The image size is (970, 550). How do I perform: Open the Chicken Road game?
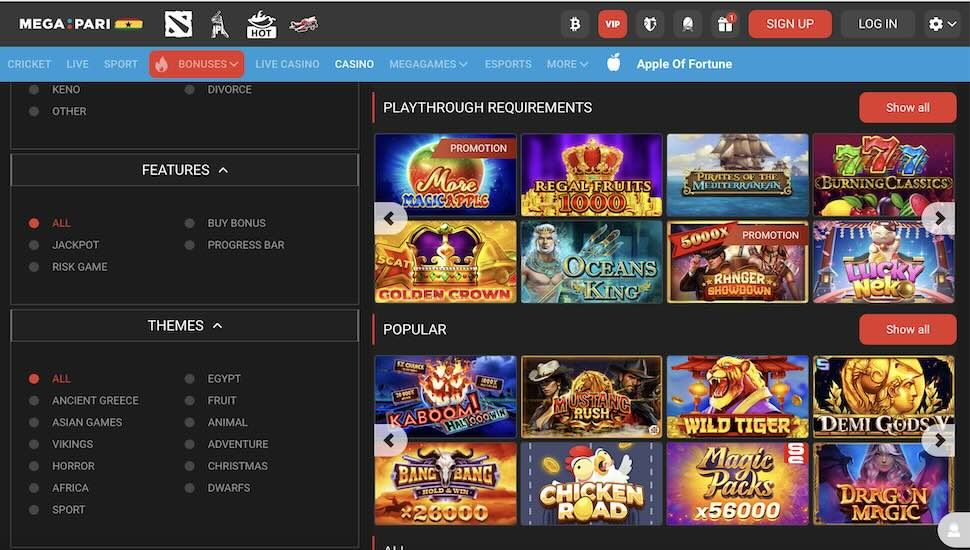tap(591, 484)
